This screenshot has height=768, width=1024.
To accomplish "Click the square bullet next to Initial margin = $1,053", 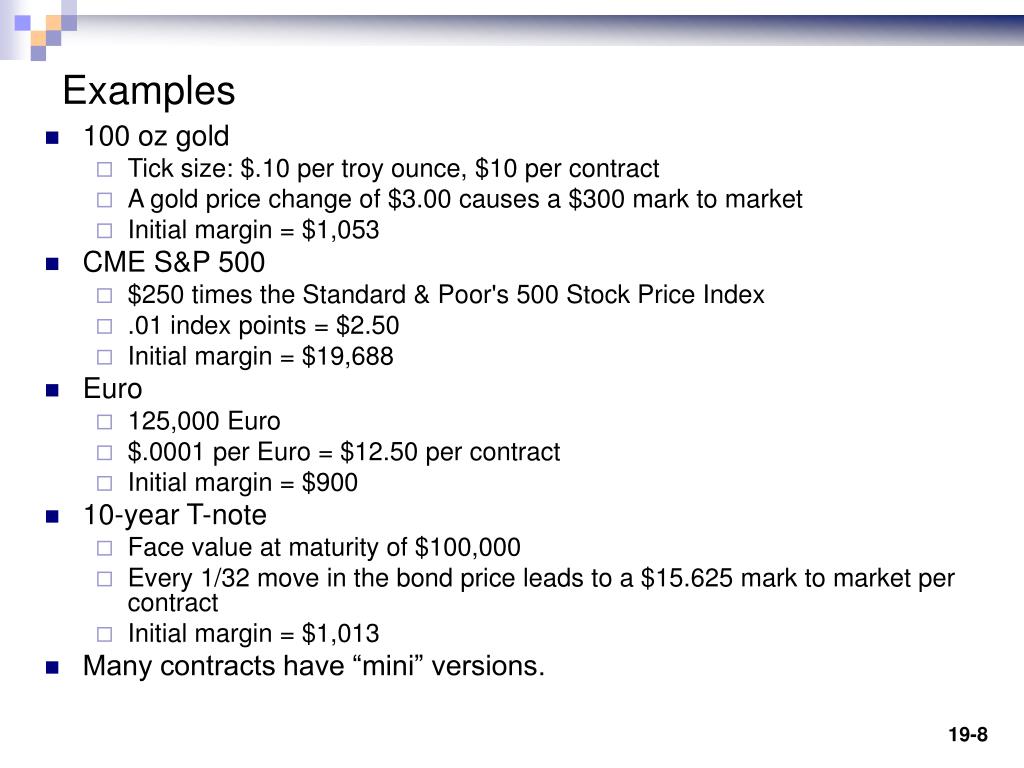I will point(104,231).
